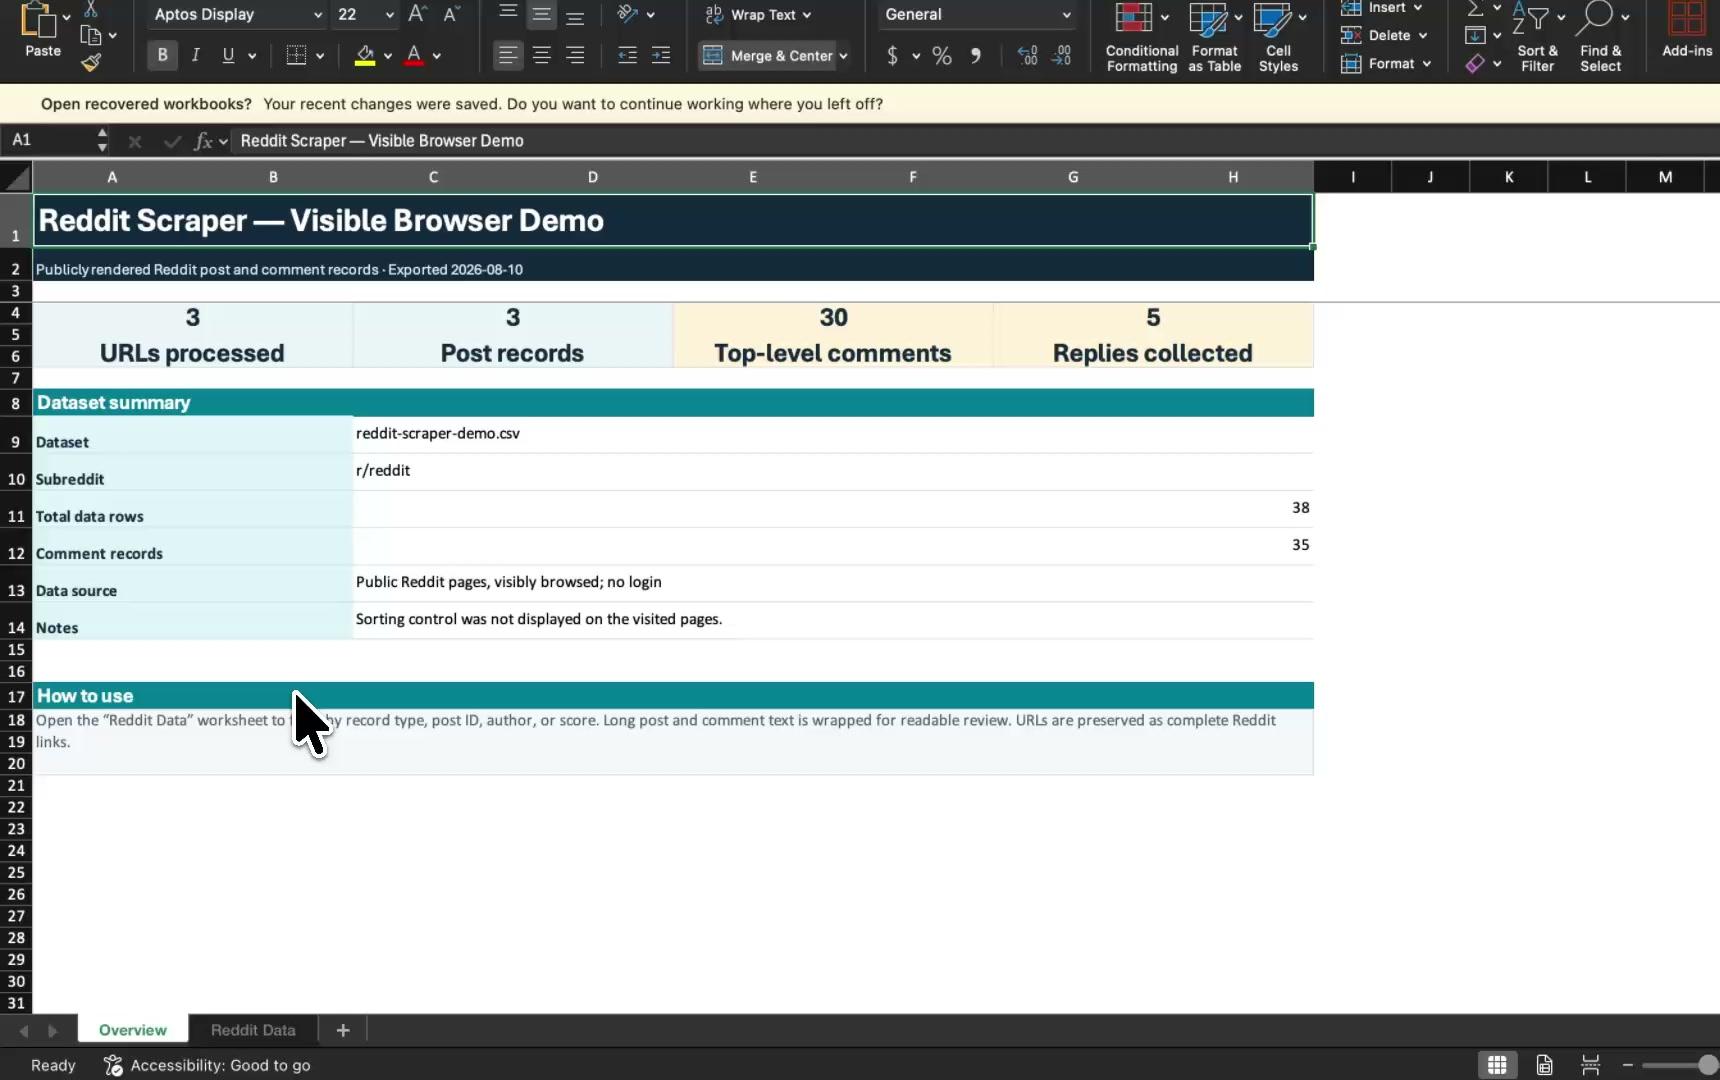Screen dimensions: 1720x1080
Task: Select the Format Painter brush
Action: [x=91, y=63]
